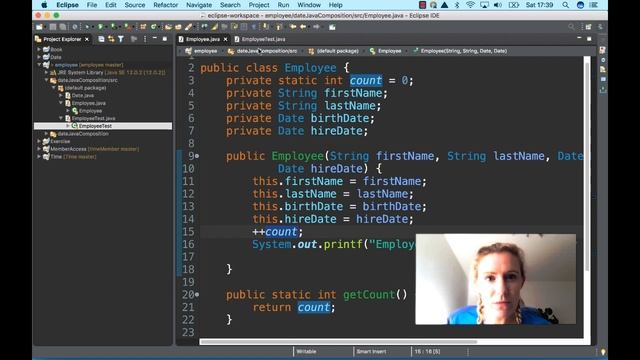Viewport: 640px width, 360px height.
Task: Click fold marker beside line 20
Action: [197, 295]
